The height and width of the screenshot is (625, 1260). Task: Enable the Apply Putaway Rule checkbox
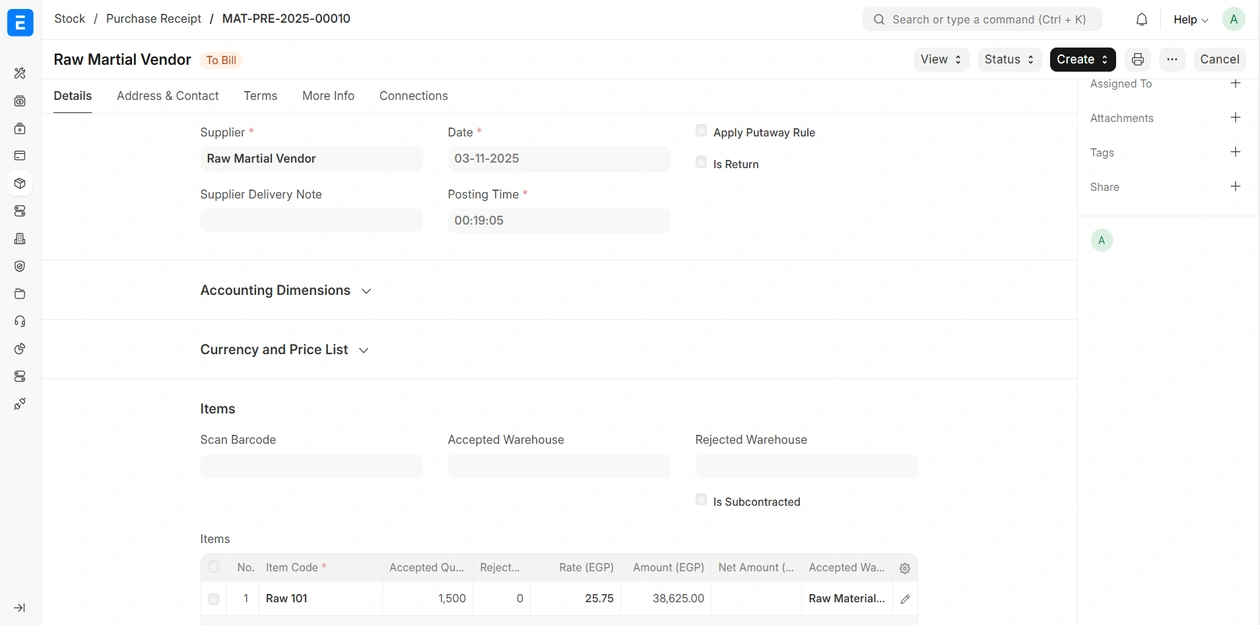[x=701, y=131]
